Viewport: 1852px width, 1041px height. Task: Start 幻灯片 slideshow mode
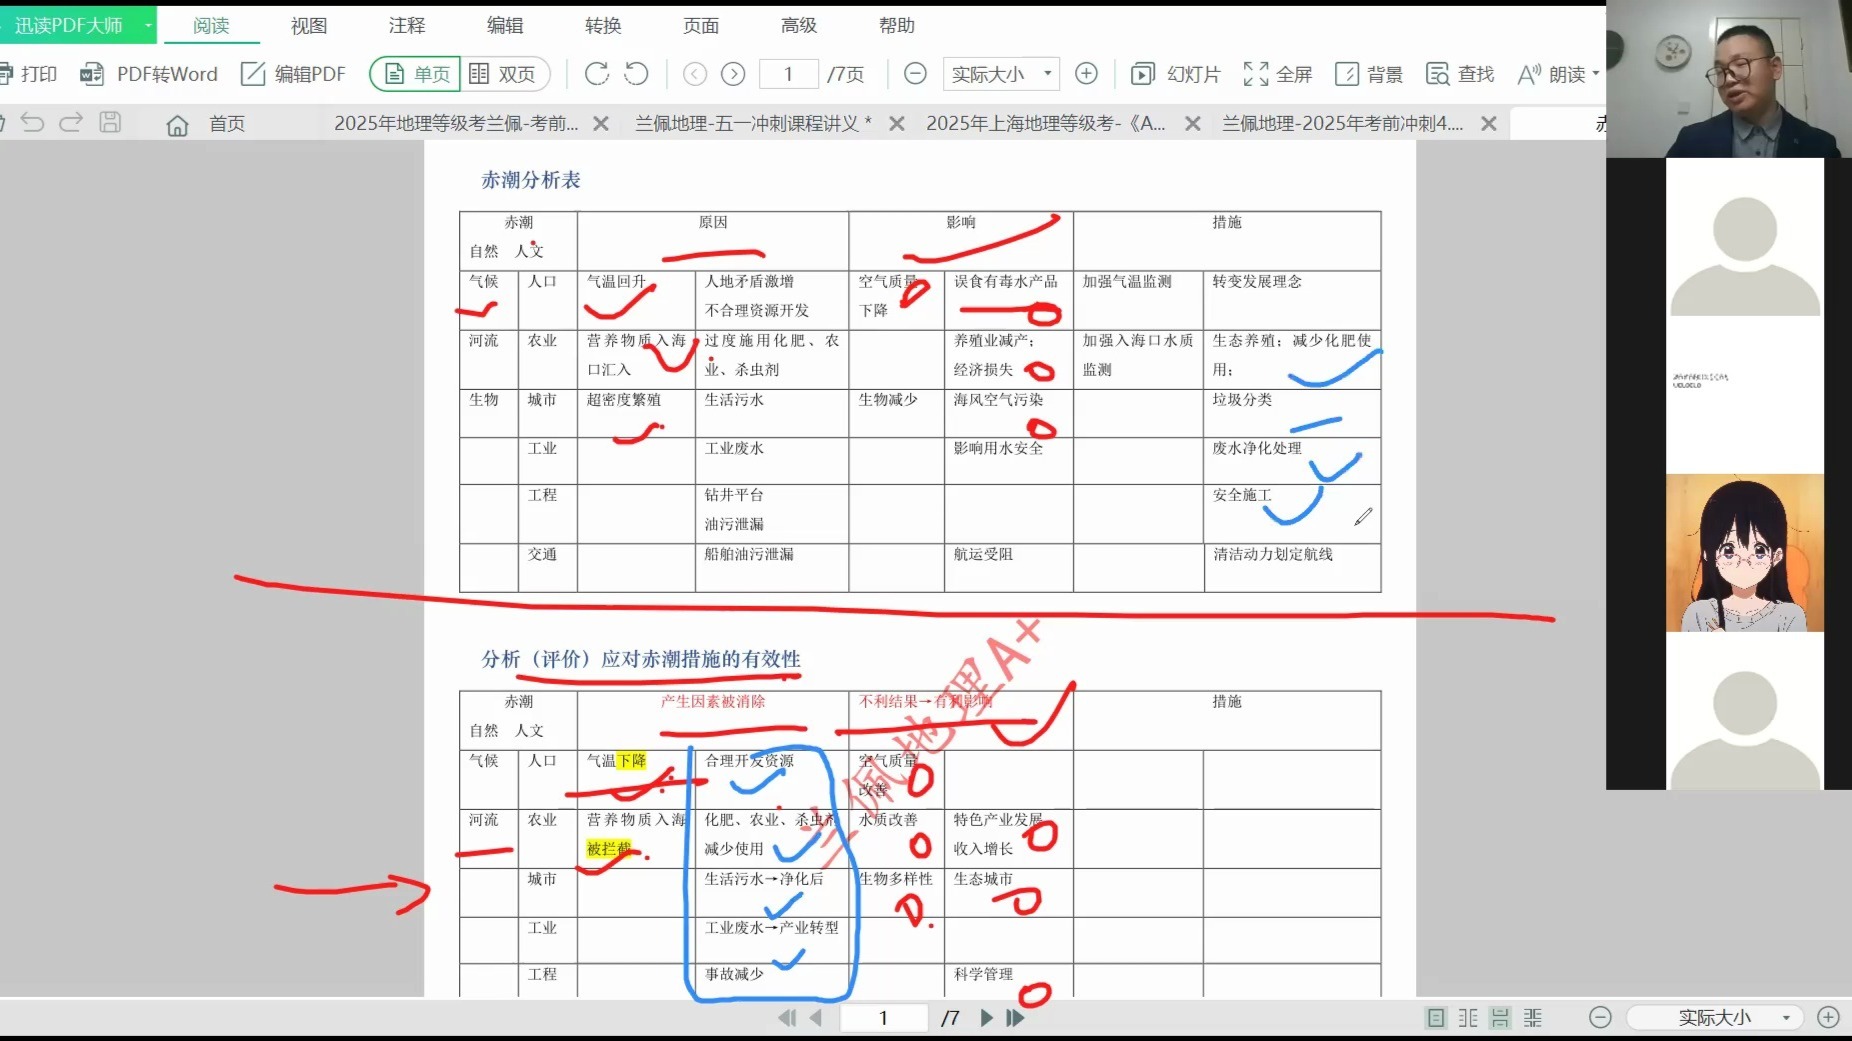click(x=1176, y=74)
